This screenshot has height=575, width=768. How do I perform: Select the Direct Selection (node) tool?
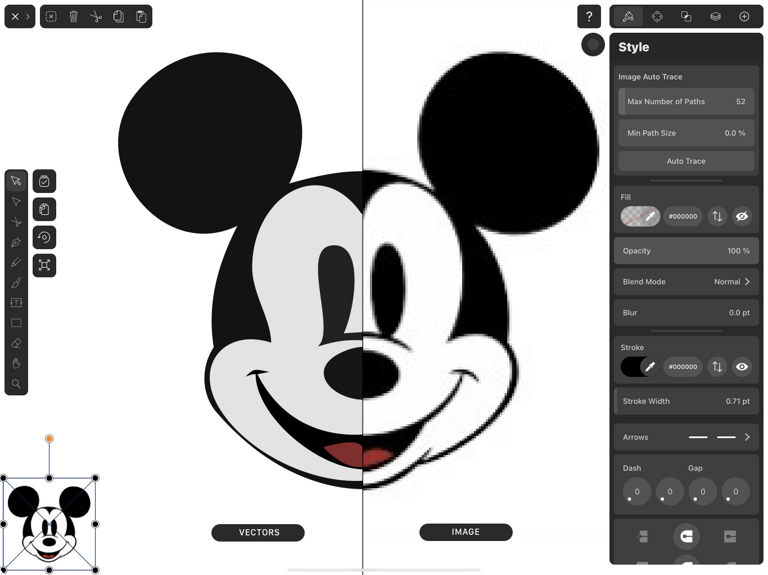click(x=16, y=201)
